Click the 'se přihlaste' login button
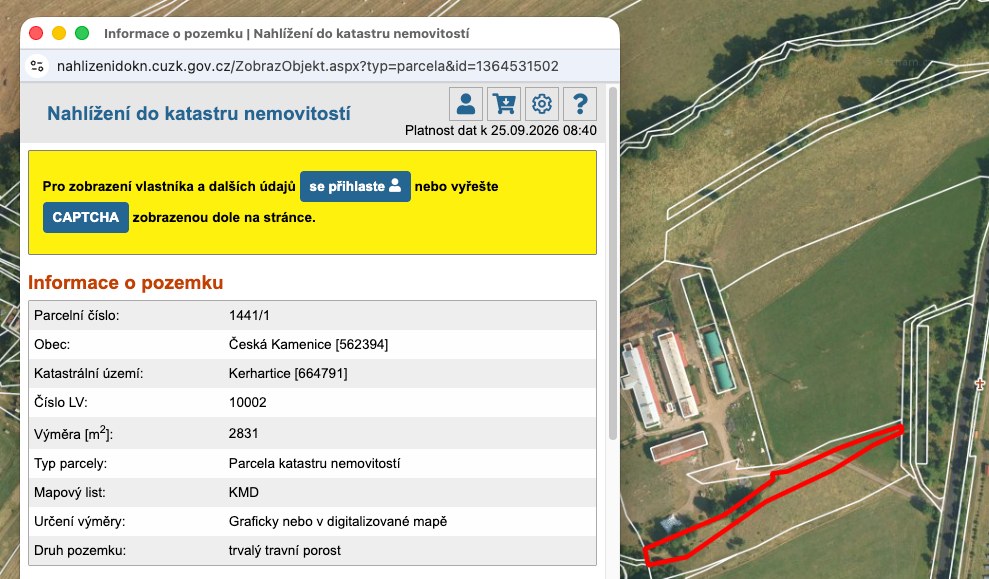The height and width of the screenshot is (579, 989). (355, 187)
